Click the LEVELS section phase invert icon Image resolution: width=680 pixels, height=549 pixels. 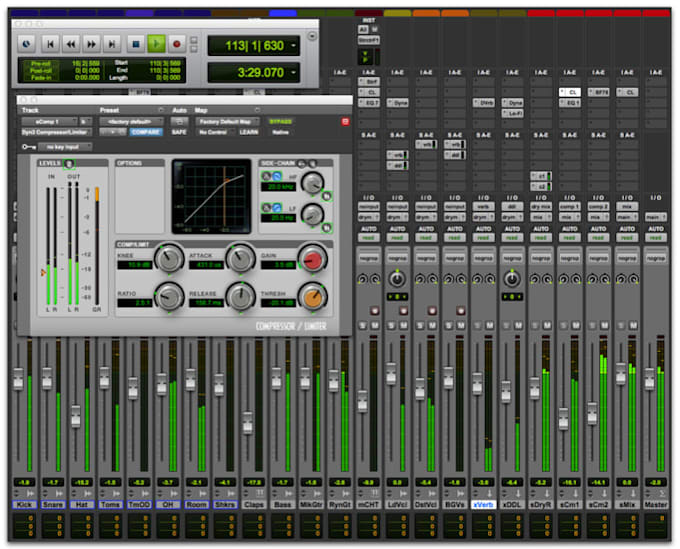pyautogui.click(x=69, y=163)
